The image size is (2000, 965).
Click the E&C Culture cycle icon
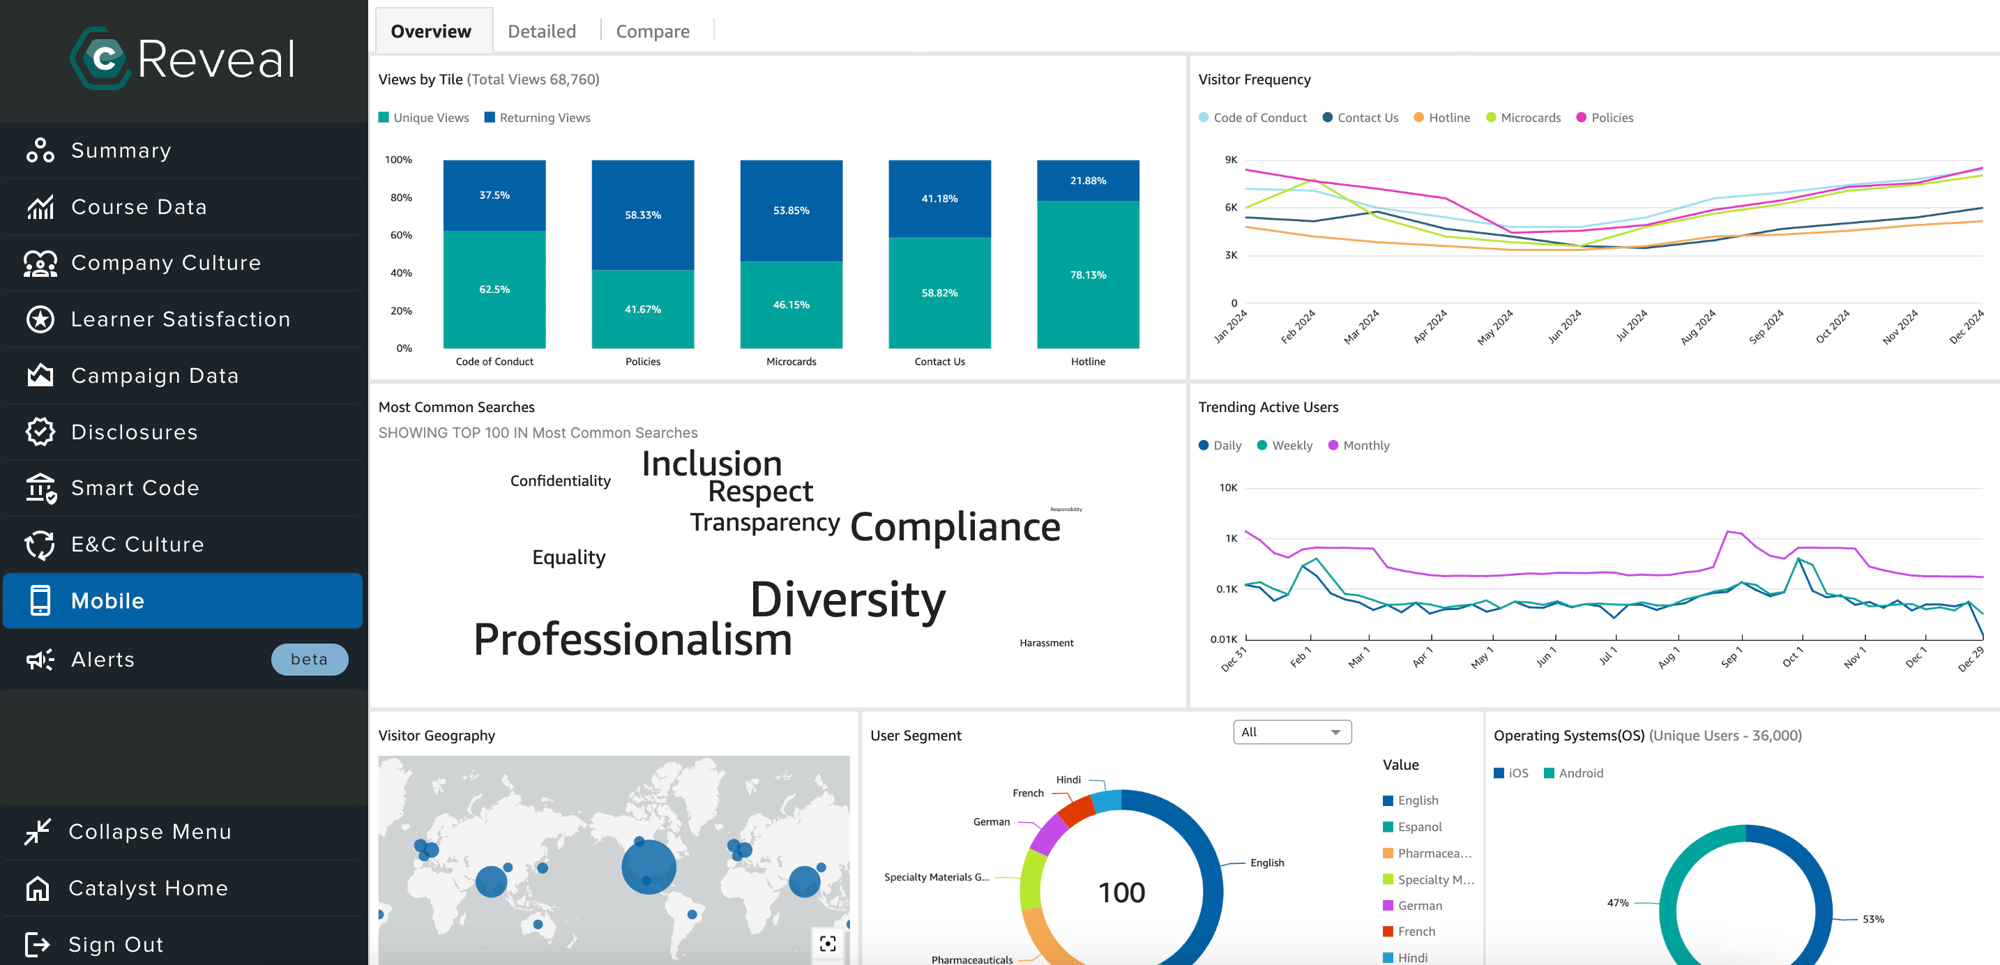click(40, 545)
